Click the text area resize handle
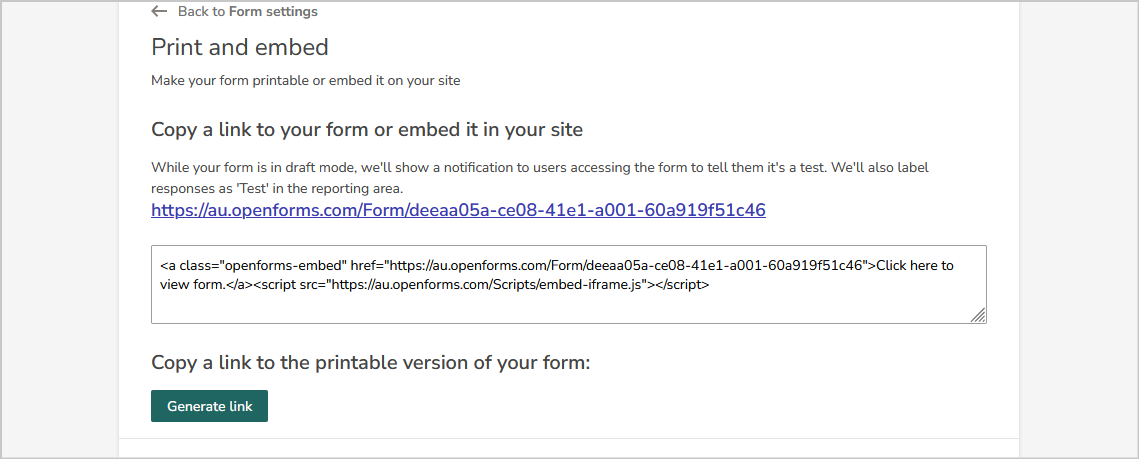 tap(978, 315)
